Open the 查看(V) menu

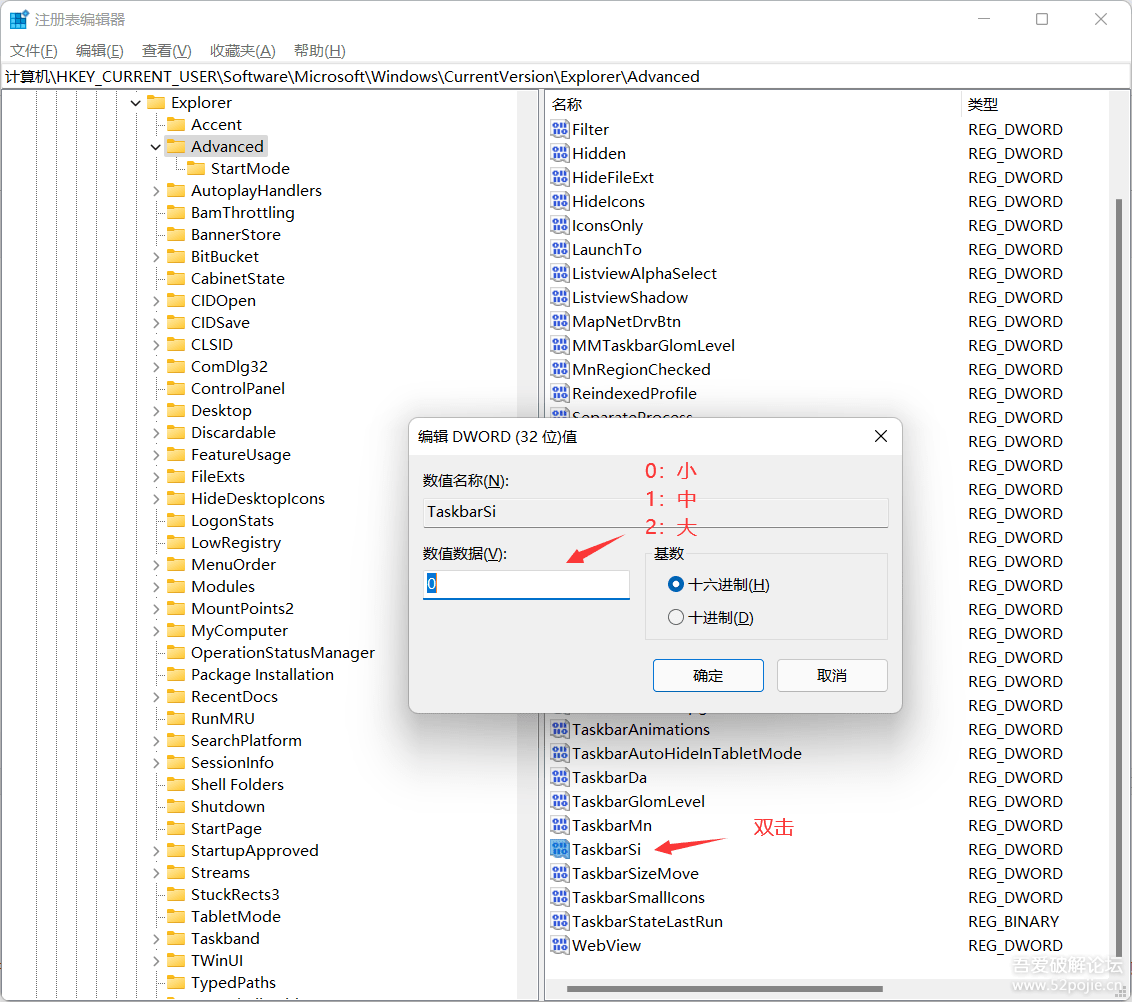(x=167, y=51)
